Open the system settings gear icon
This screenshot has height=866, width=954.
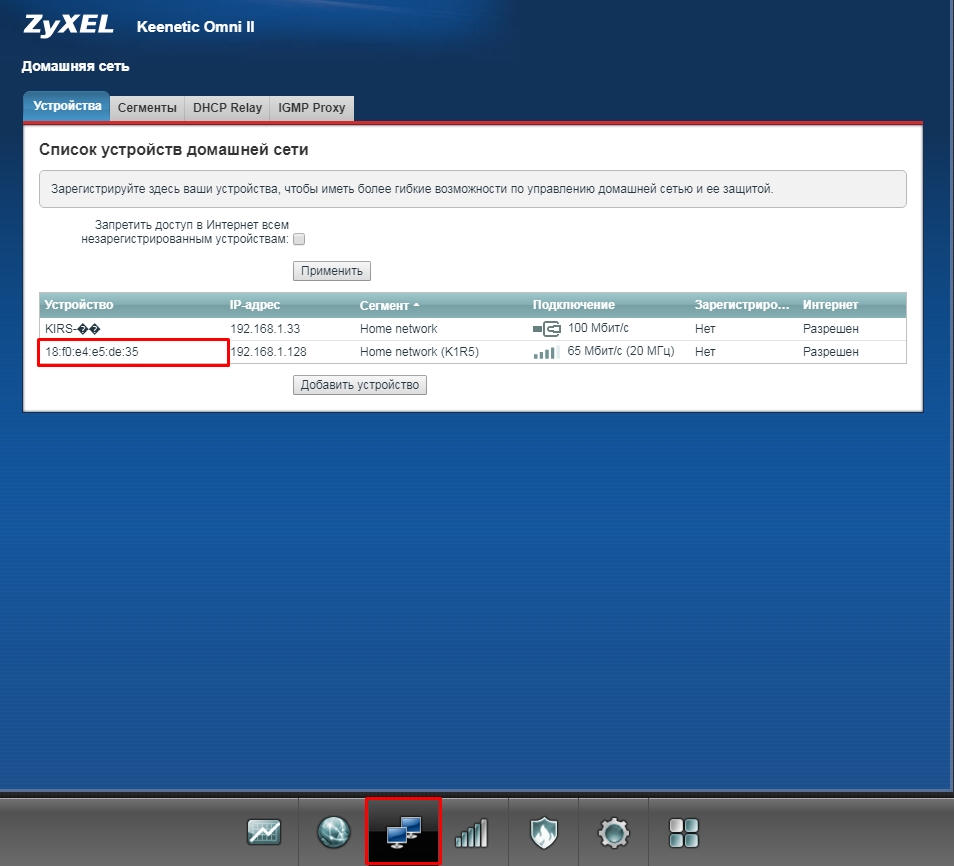point(613,832)
